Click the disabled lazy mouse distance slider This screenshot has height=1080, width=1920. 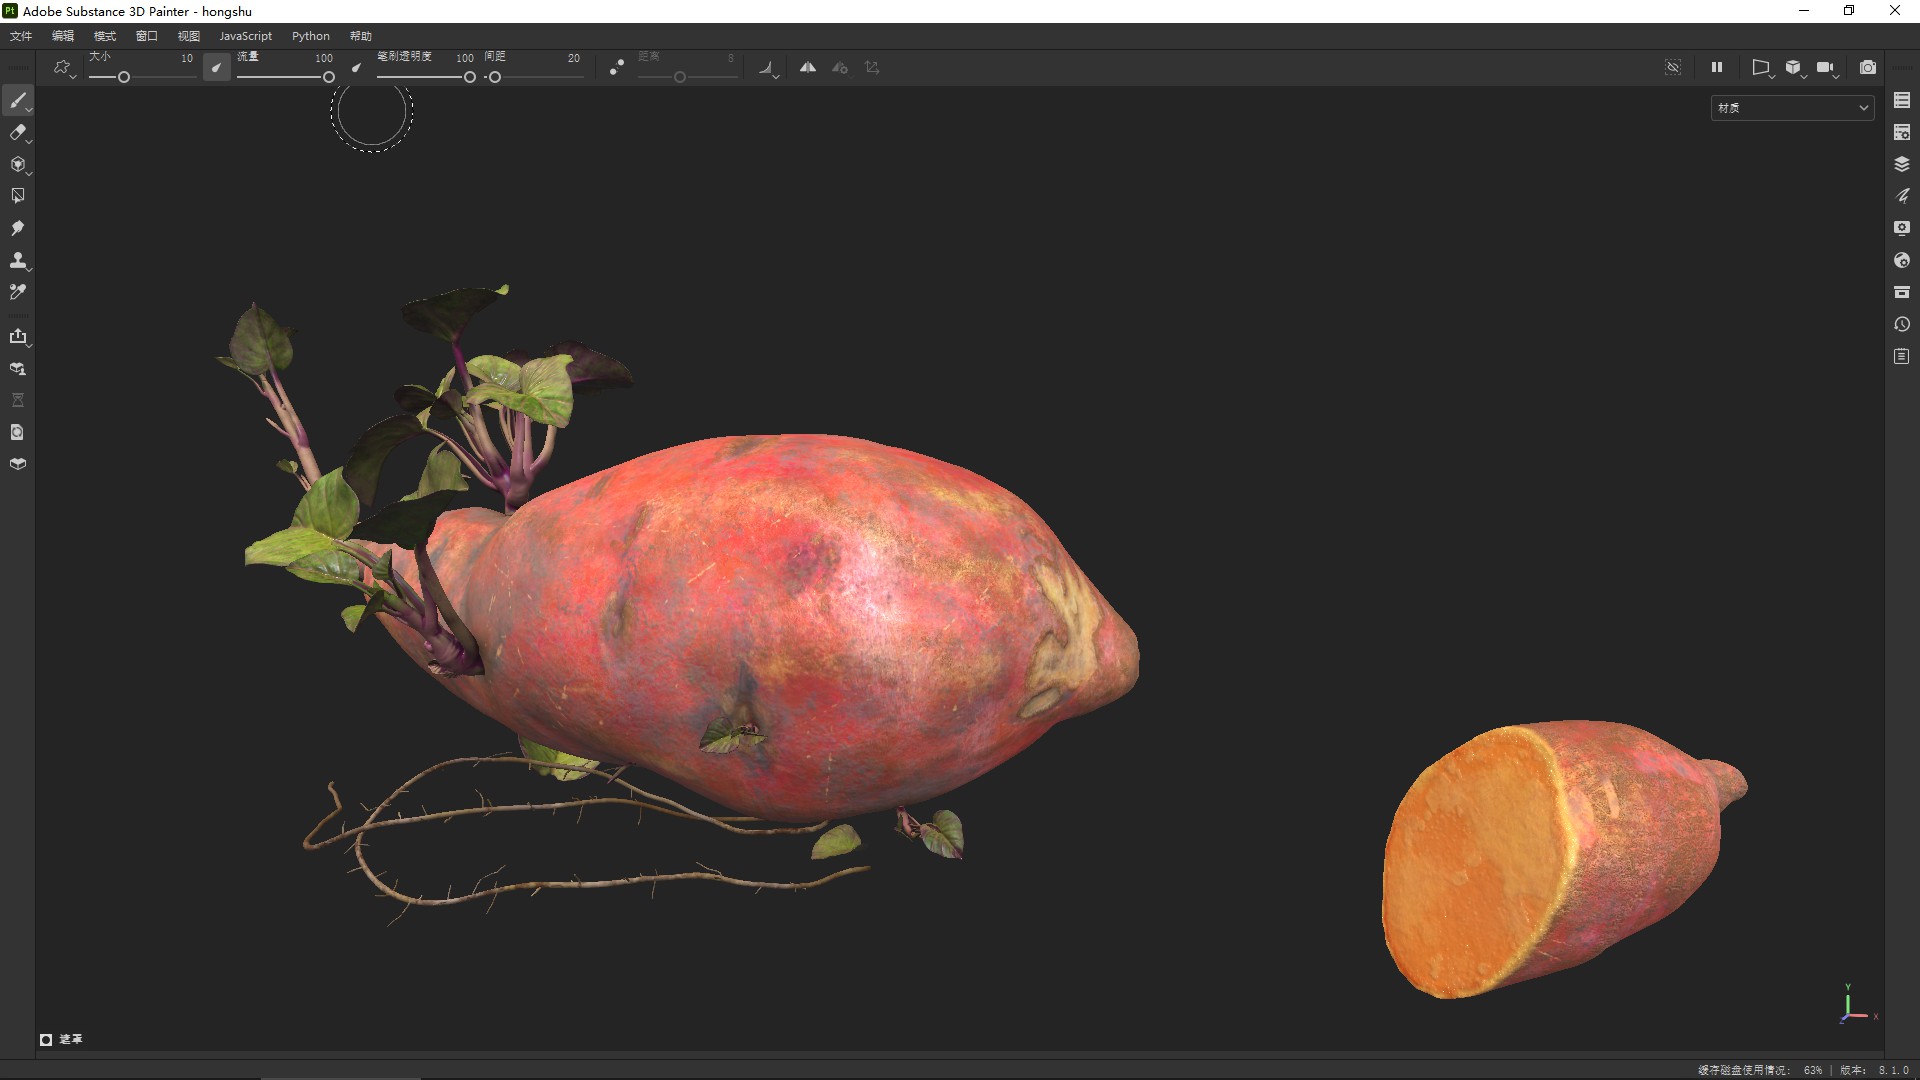pos(687,77)
